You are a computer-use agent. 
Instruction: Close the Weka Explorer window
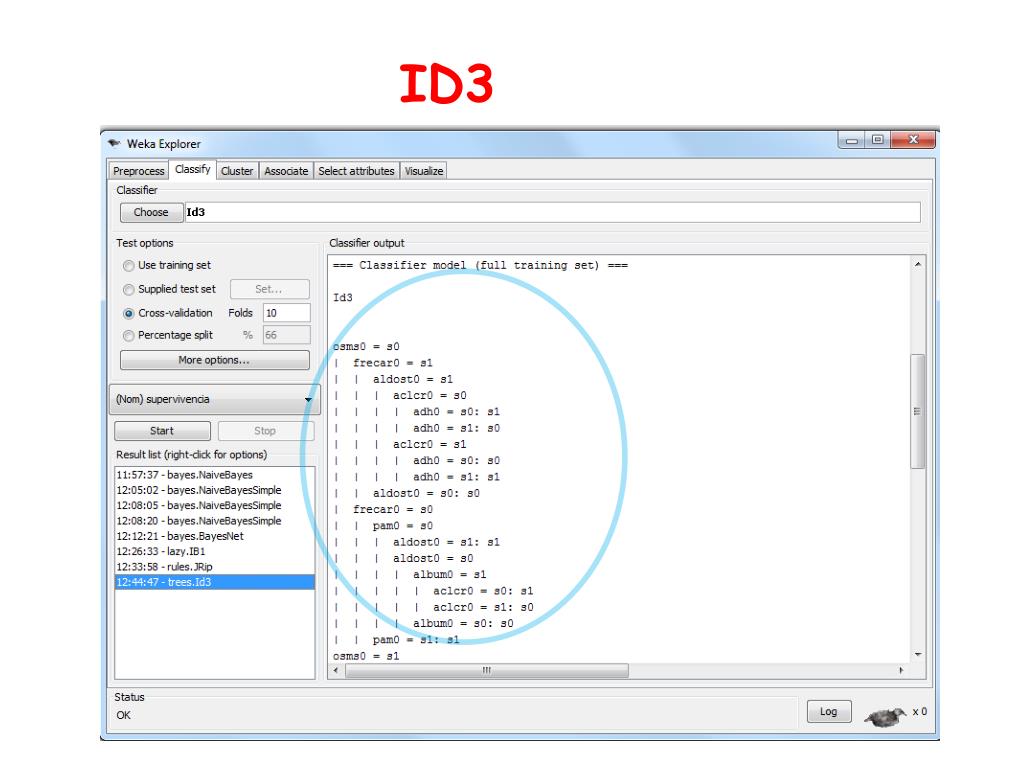click(x=913, y=140)
